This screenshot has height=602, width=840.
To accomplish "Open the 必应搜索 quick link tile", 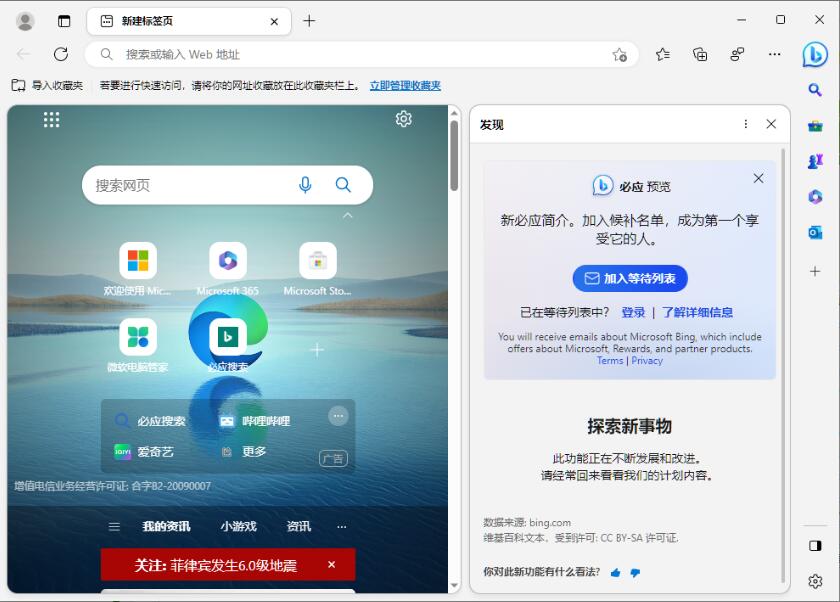I will click(228, 345).
